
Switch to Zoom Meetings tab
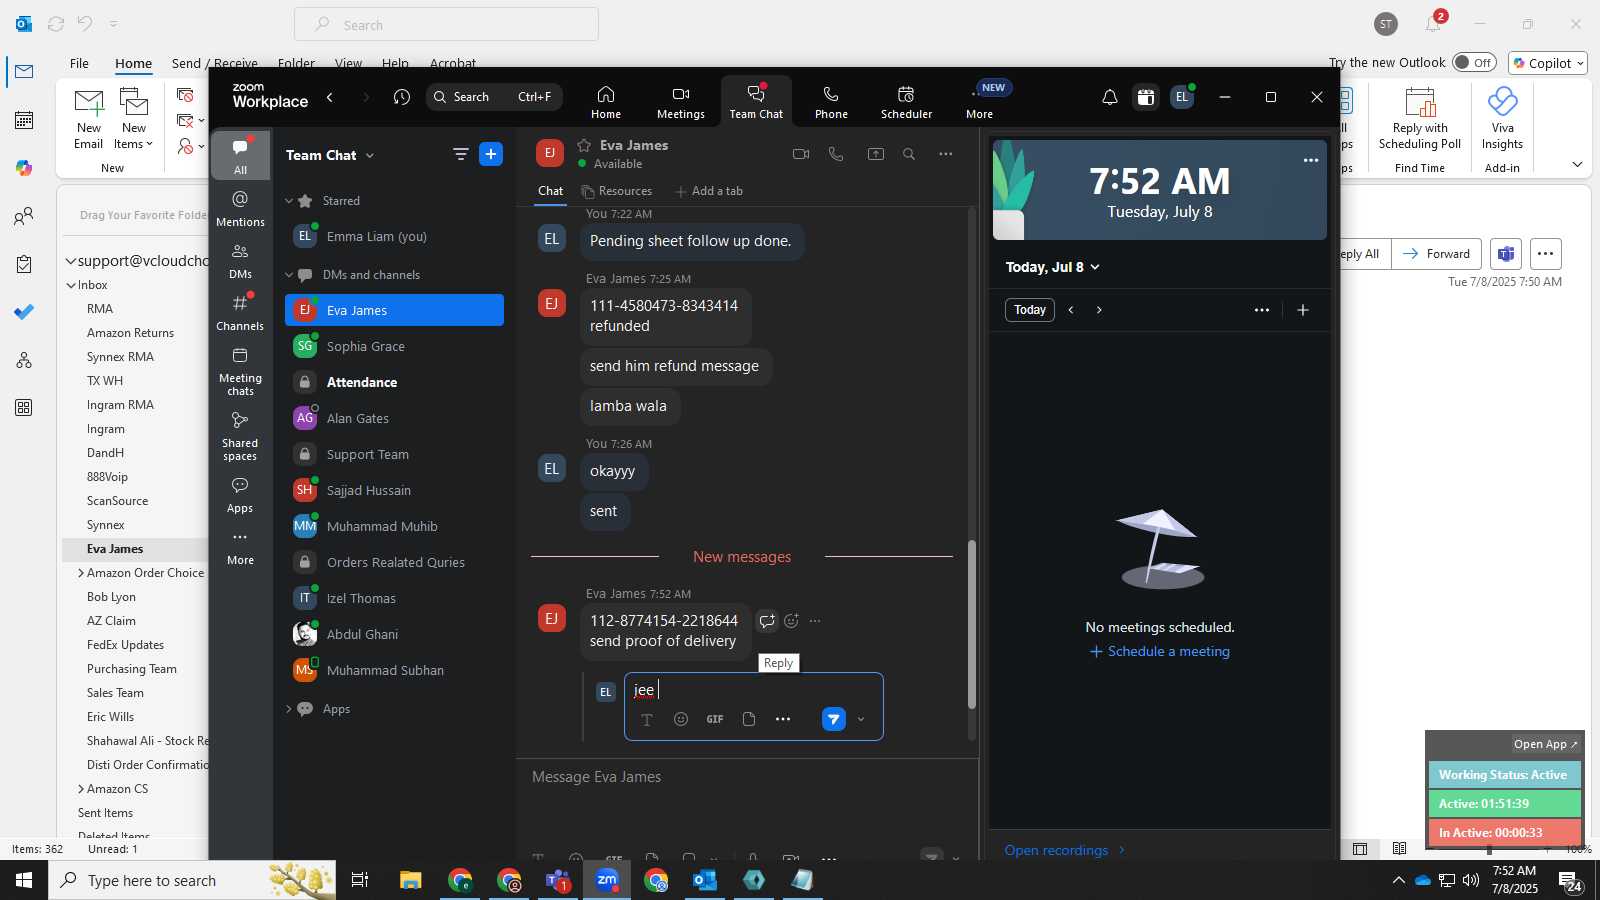pyautogui.click(x=681, y=102)
